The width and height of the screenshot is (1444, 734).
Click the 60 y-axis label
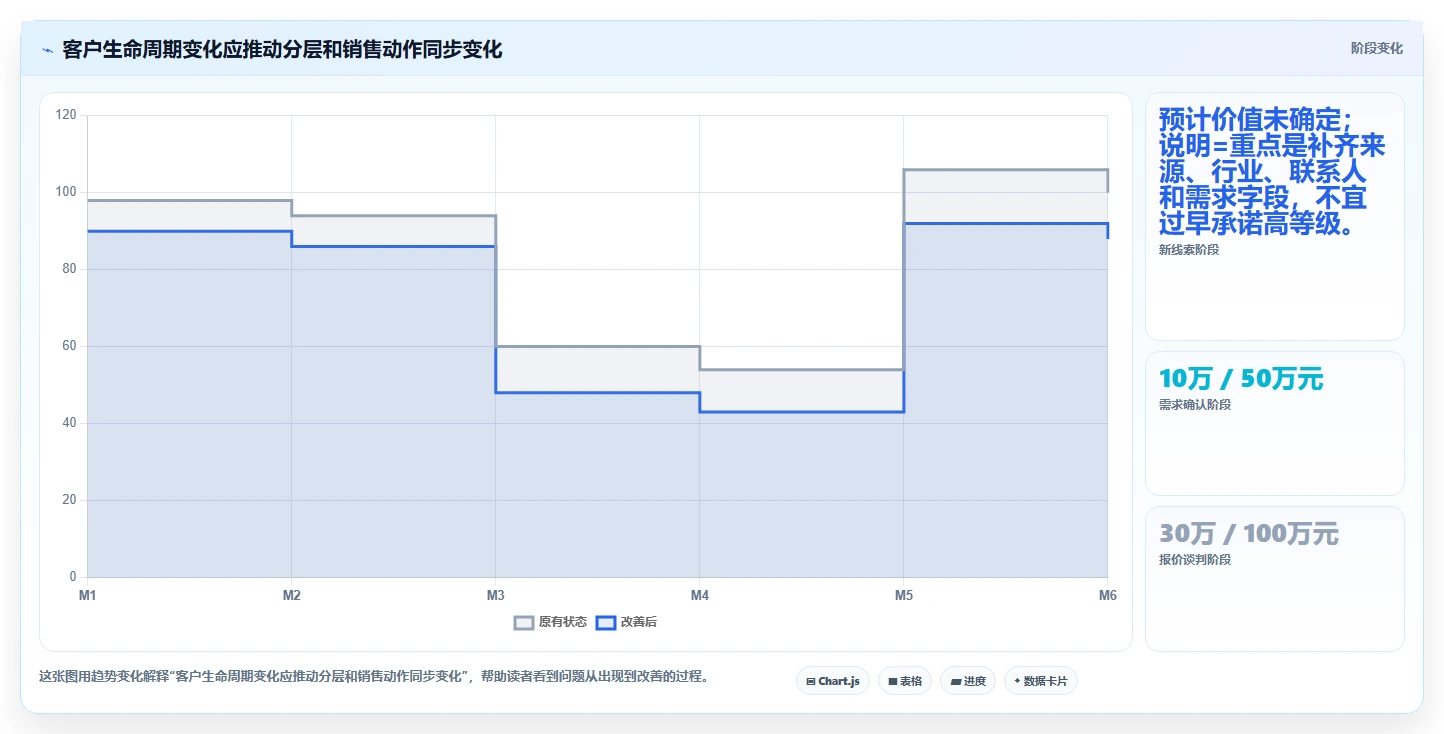click(69, 346)
